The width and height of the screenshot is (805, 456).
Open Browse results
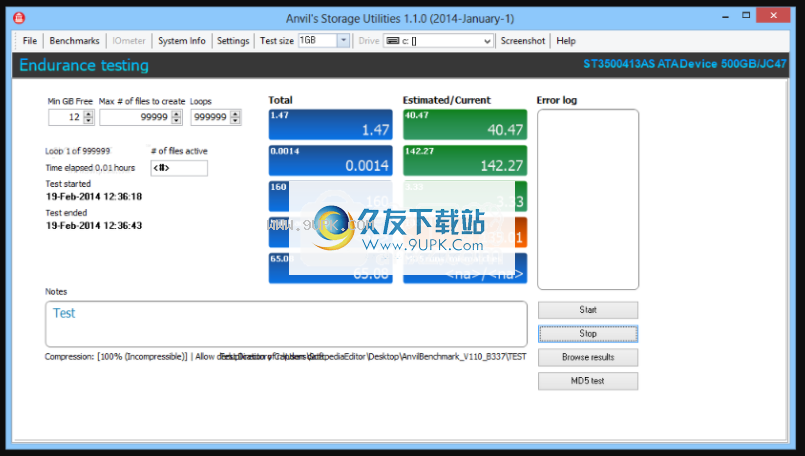click(588, 357)
